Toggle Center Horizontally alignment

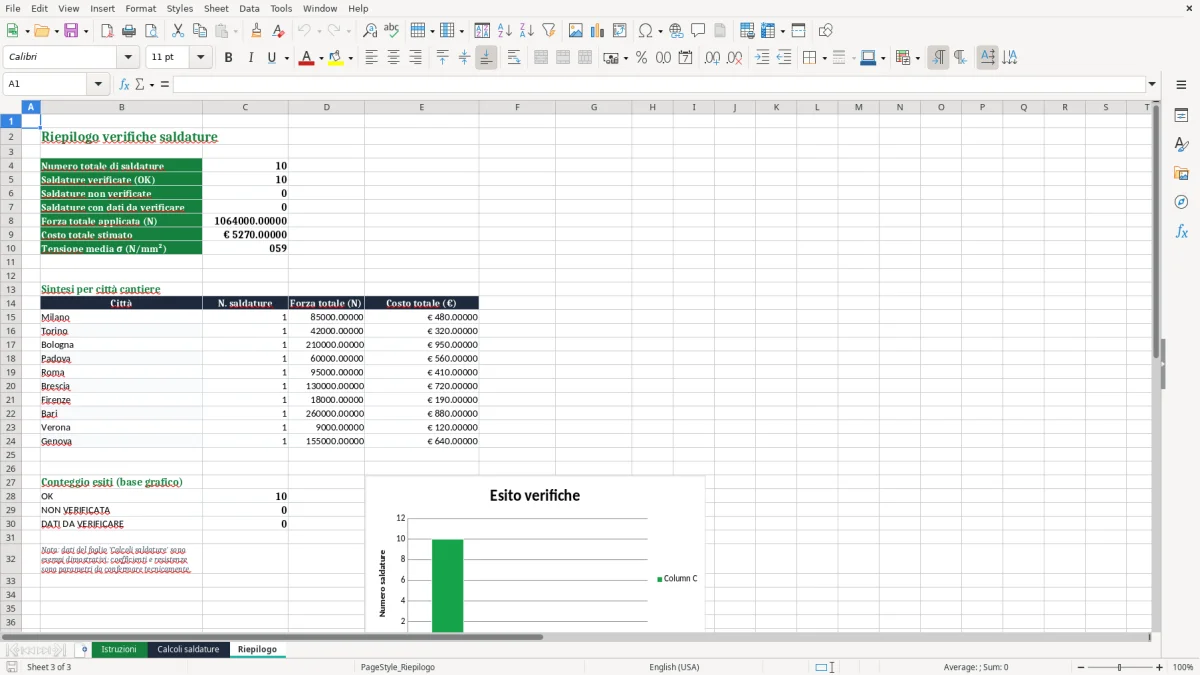393,58
